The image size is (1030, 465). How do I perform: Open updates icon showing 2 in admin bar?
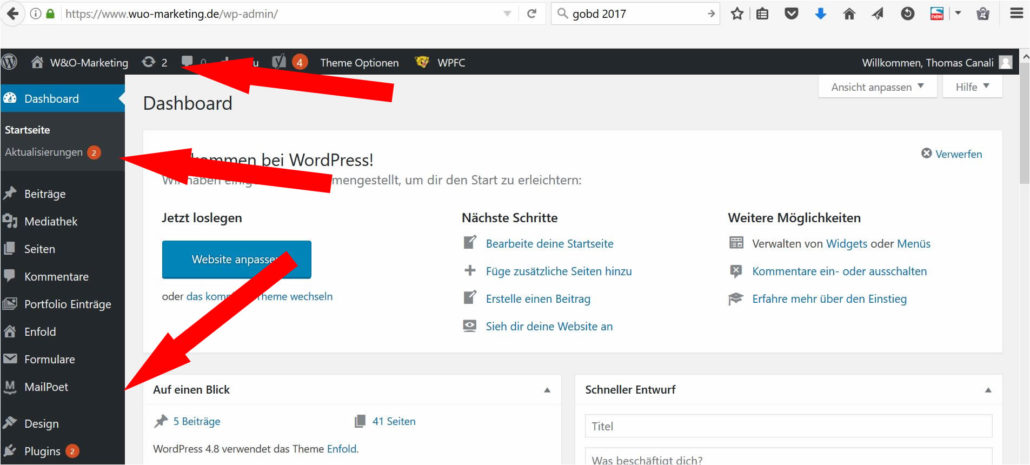[x=154, y=62]
